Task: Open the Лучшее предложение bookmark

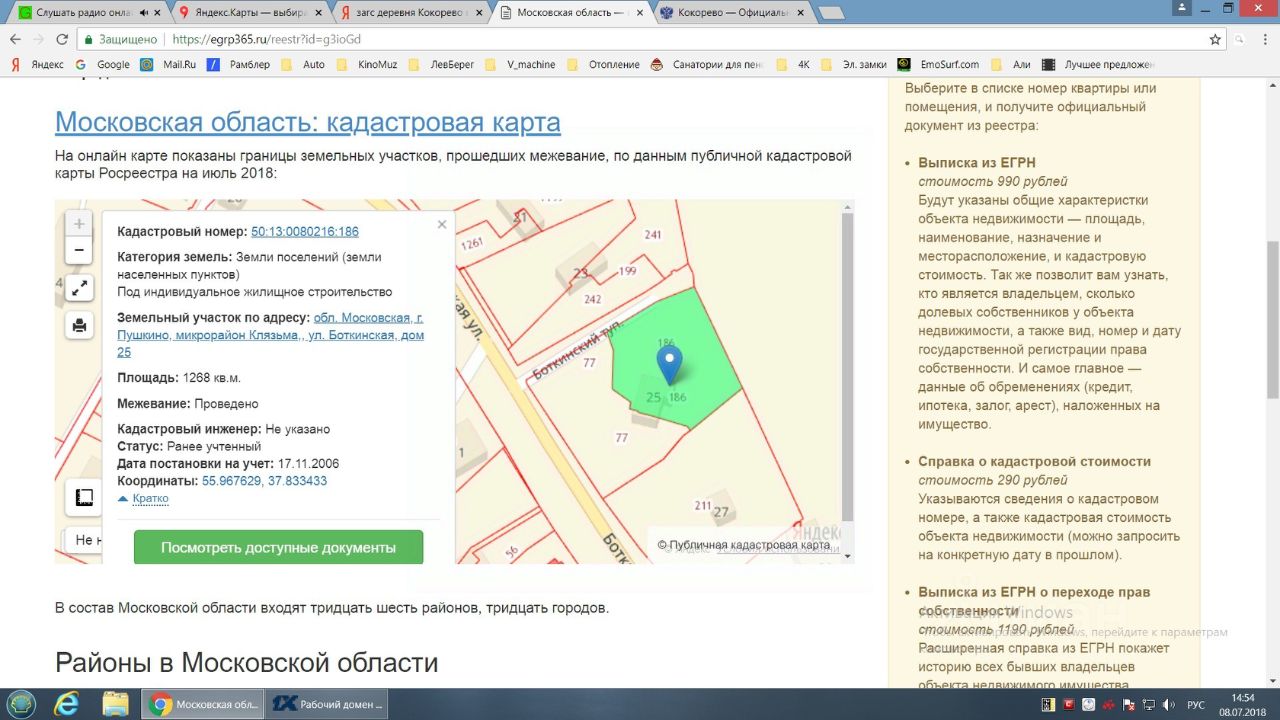Action: (1099, 64)
